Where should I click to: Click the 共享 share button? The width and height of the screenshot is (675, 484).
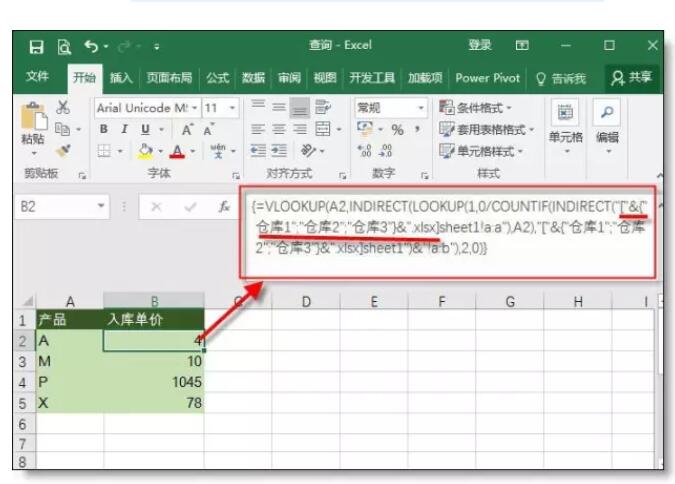(x=632, y=78)
